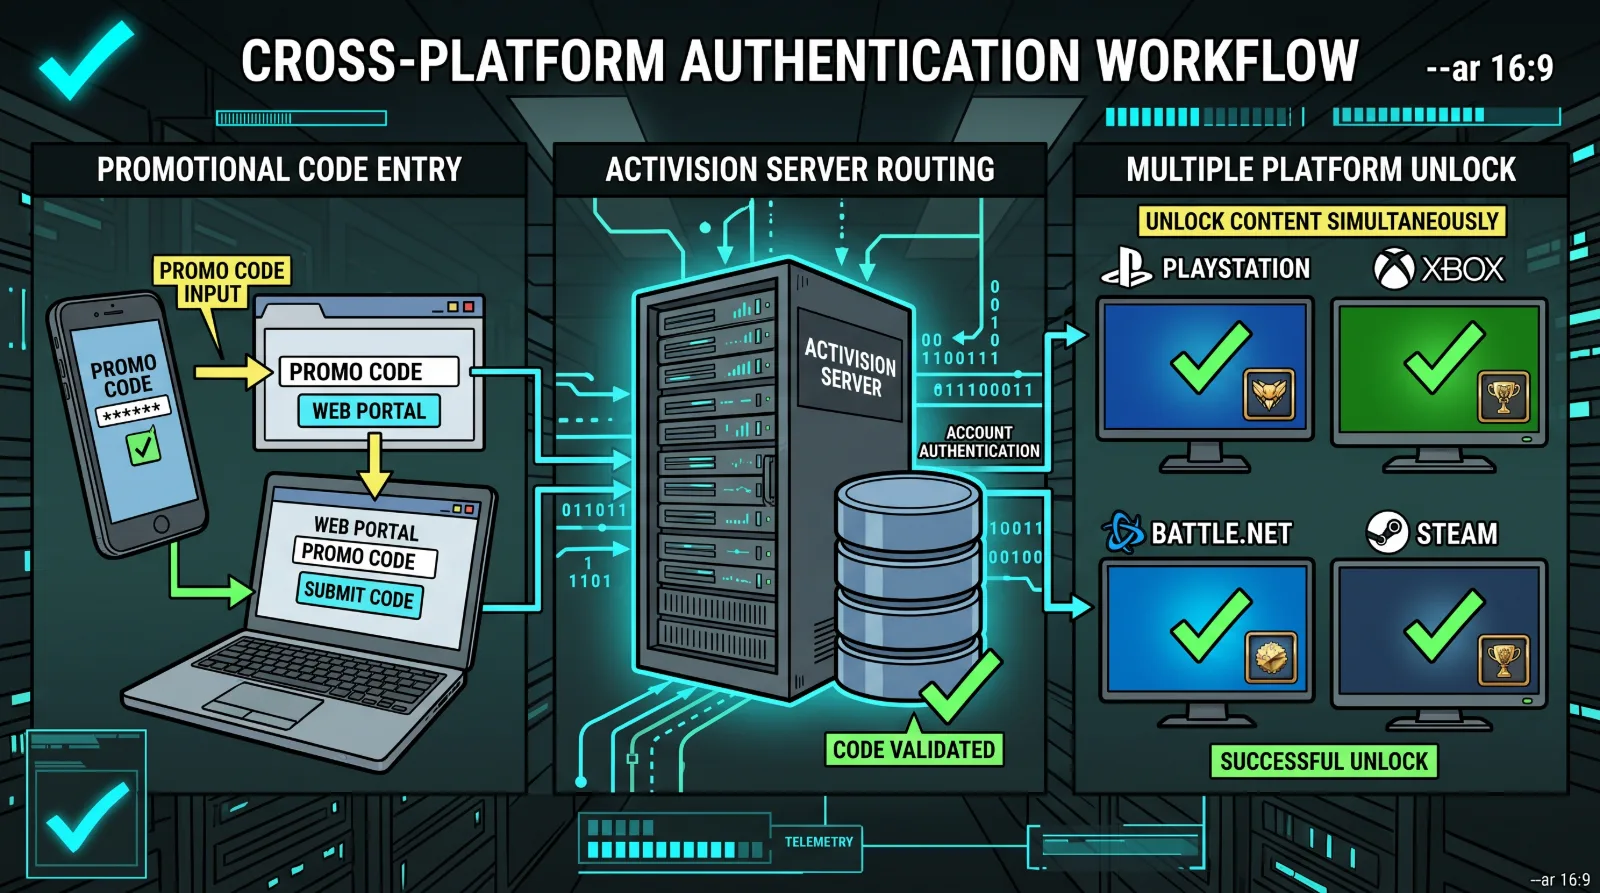This screenshot has height=893, width=1600.
Task: Select the PROMOTIONAL CODE ENTRY panel header
Action: [x=279, y=170]
